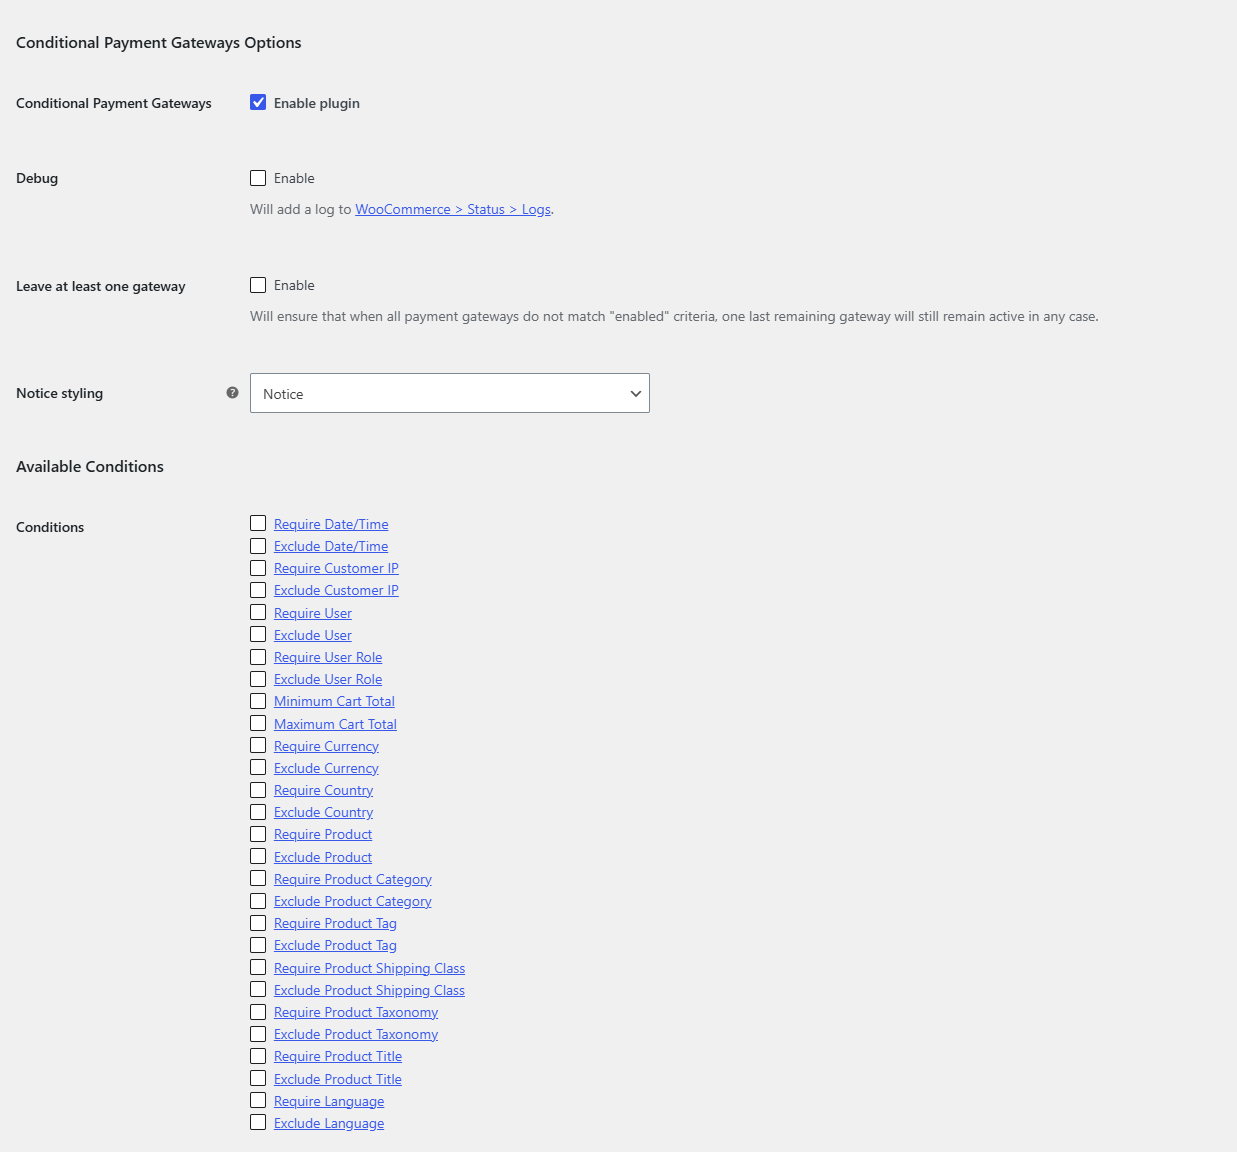Go to the Exclude Product Taxonomy link

point(356,1034)
